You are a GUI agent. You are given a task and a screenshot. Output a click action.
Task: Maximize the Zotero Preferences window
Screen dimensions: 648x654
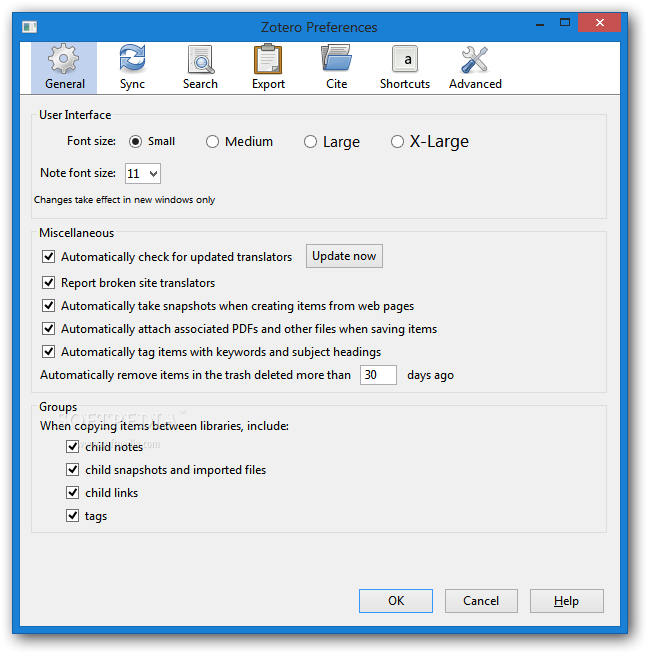click(565, 23)
